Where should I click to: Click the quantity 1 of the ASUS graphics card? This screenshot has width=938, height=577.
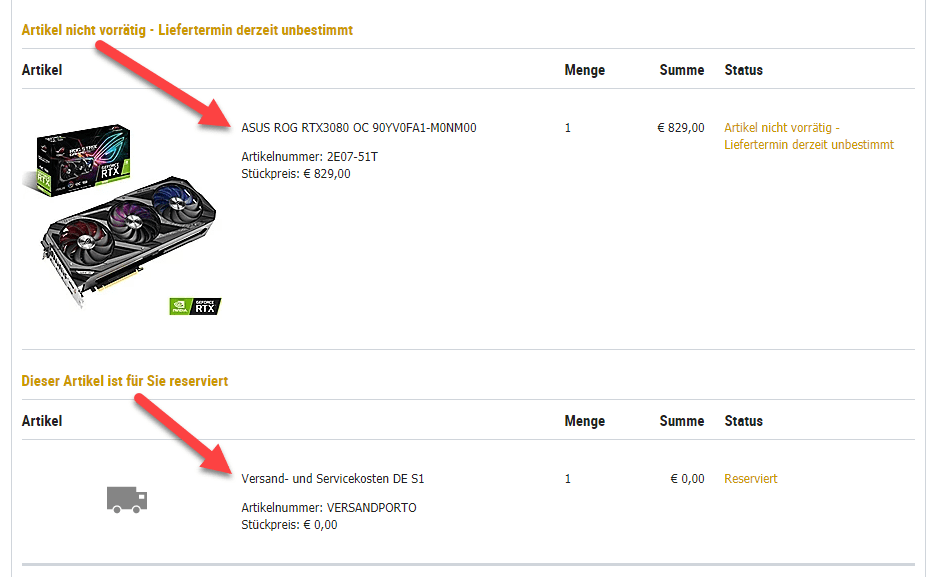(x=568, y=128)
